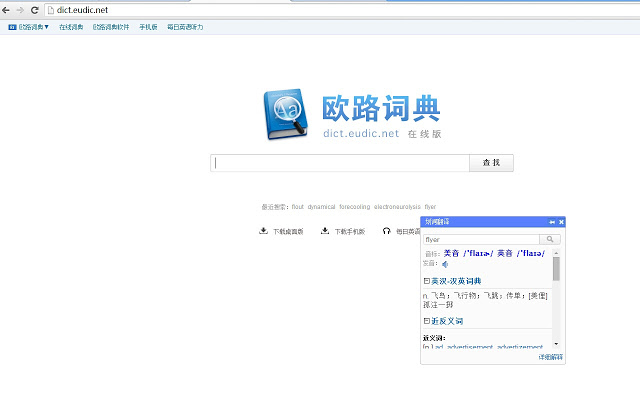Close the translation popup window
Screen dimensions: 640x400
(561, 222)
